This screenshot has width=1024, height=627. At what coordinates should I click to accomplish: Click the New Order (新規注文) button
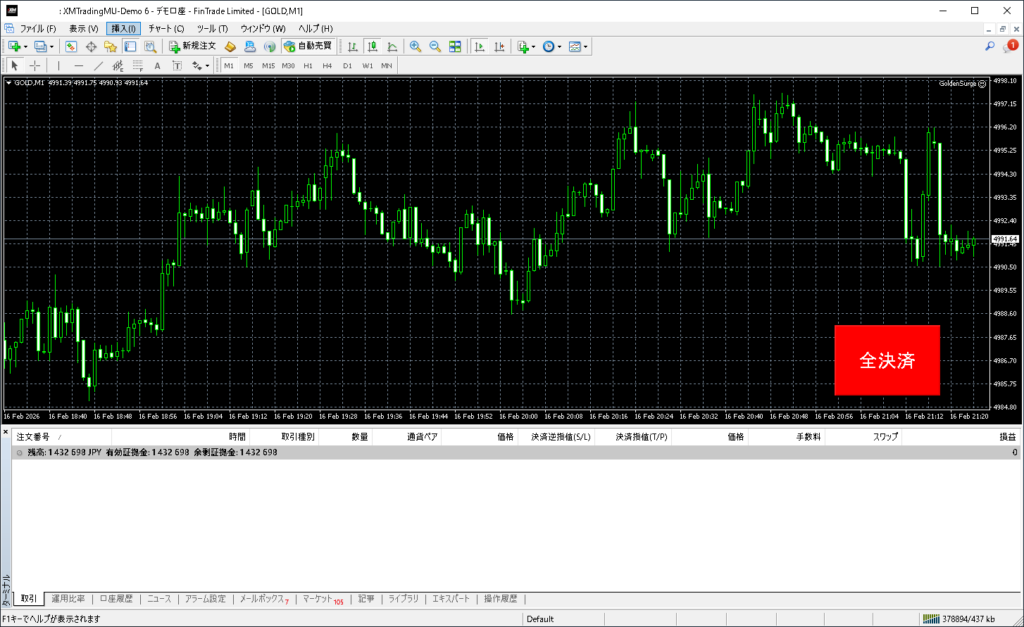coord(192,46)
